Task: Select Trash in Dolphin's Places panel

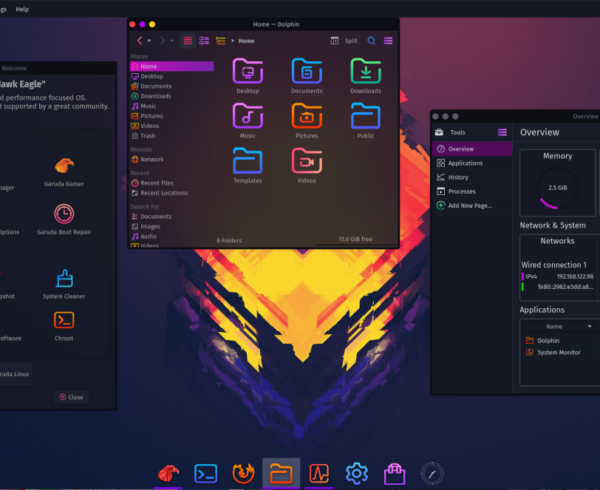Action: [147, 135]
